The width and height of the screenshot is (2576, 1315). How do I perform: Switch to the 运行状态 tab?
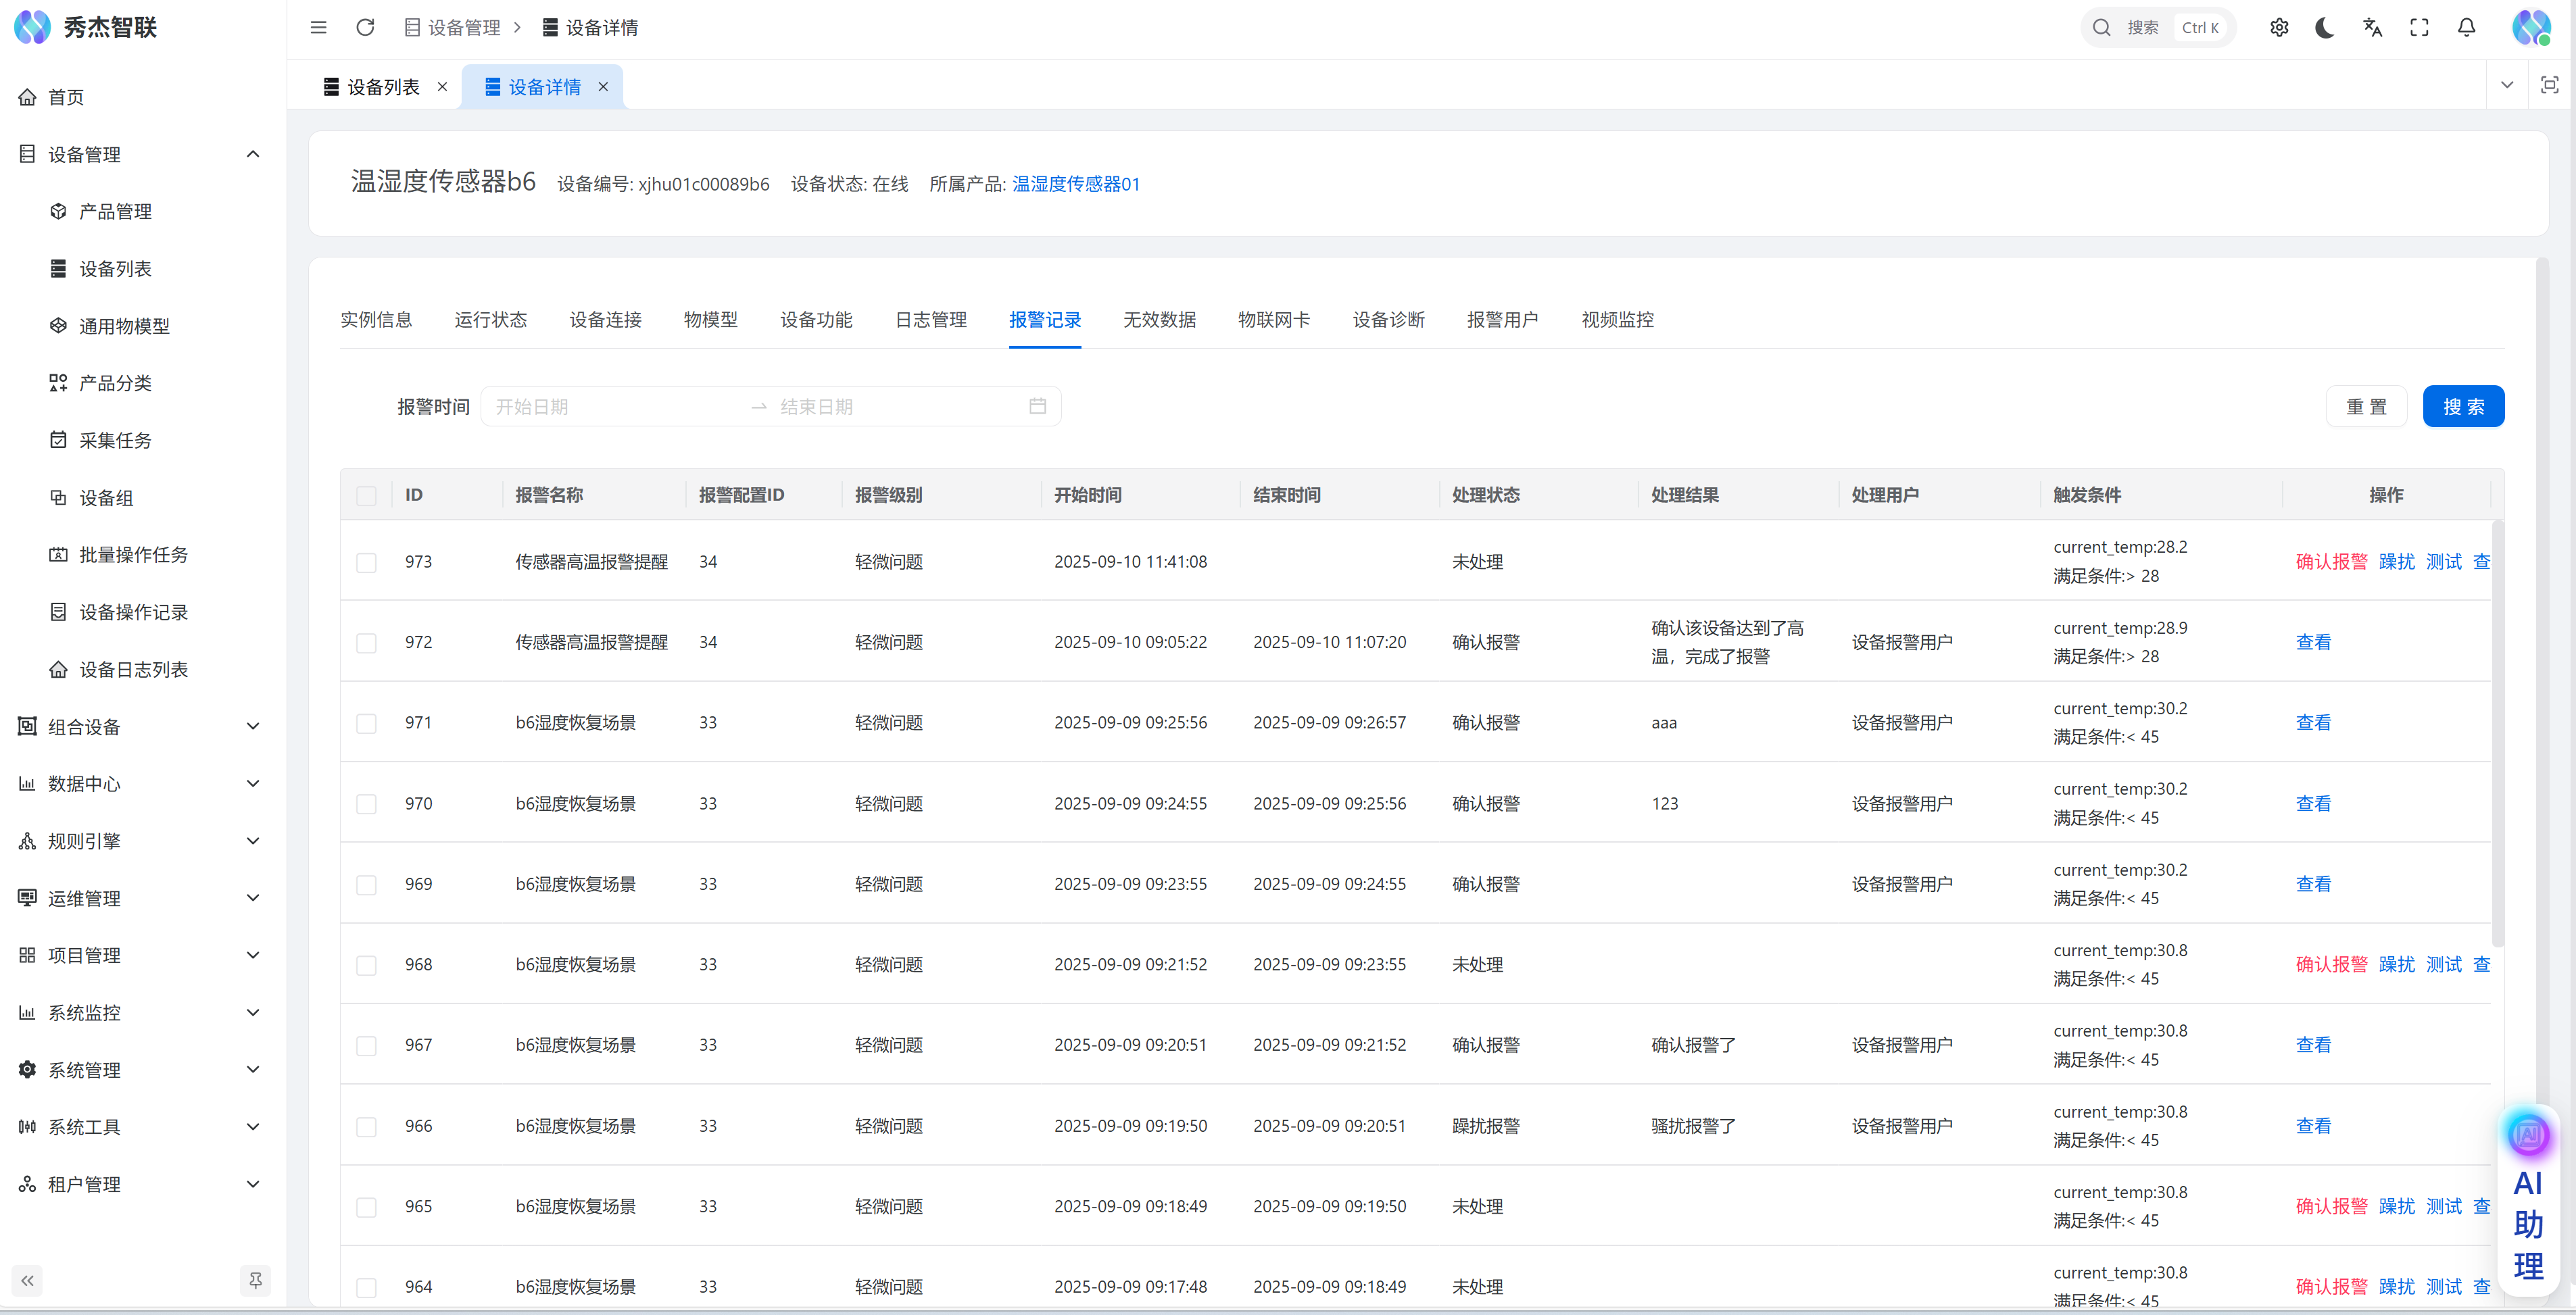pyautogui.click(x=490, y=320)
